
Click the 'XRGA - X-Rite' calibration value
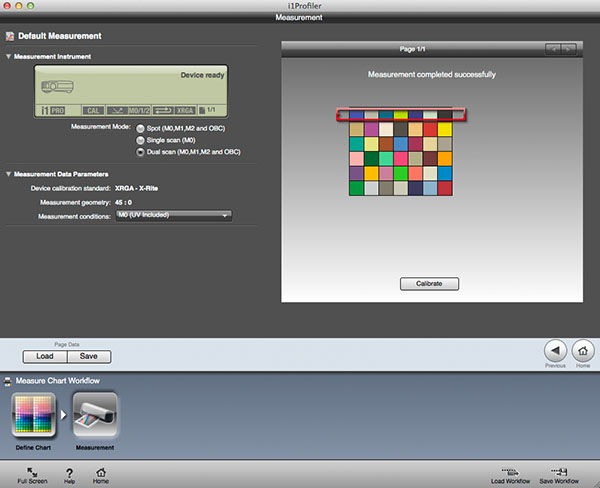(136, 188)
